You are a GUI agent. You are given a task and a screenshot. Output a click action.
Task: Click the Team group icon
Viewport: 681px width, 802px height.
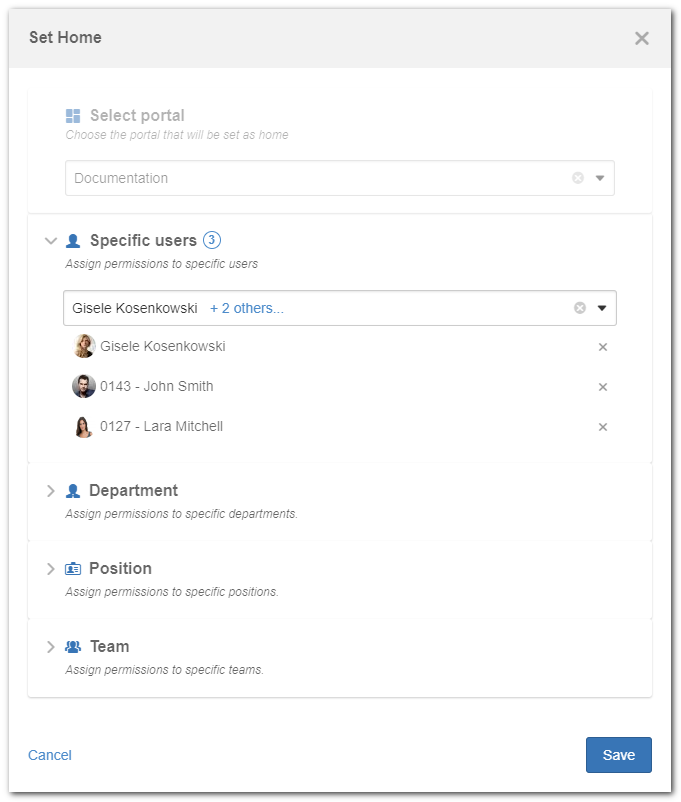coord(73,647)
